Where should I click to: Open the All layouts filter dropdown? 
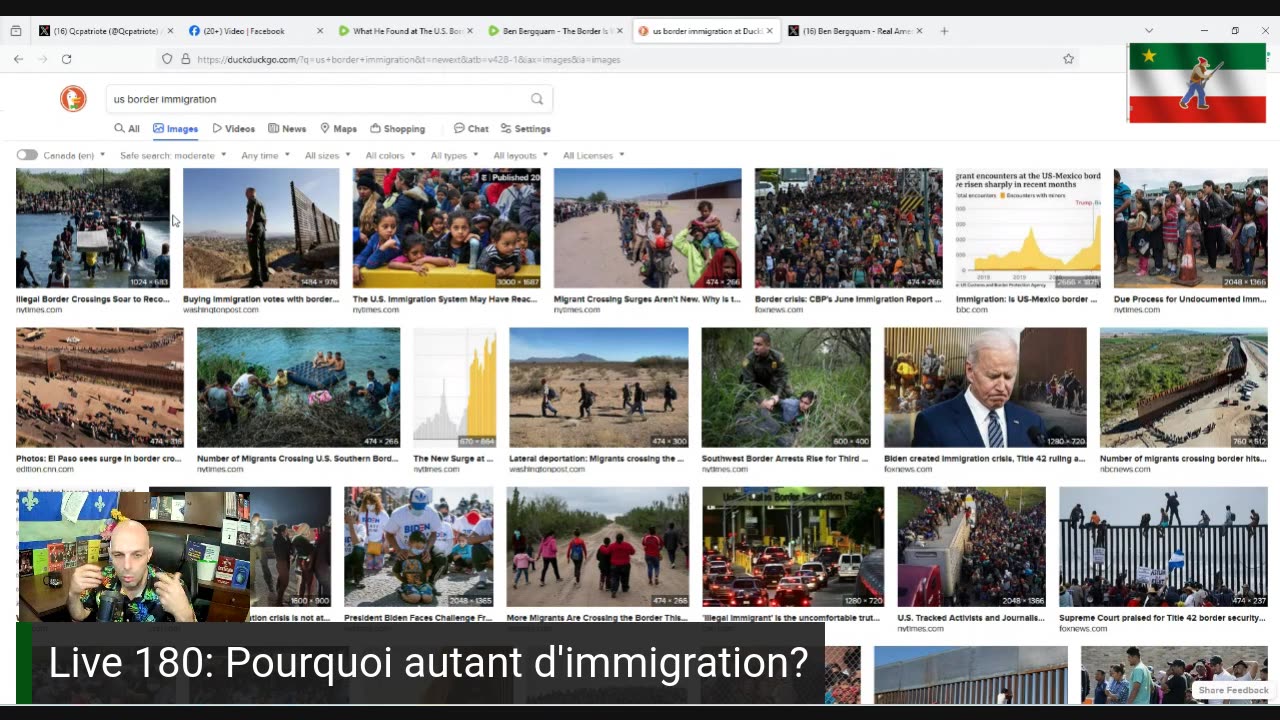521,155
